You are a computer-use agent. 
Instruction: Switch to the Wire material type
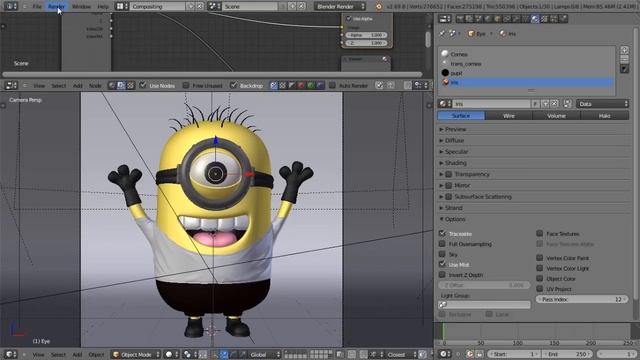click(509, 116)
